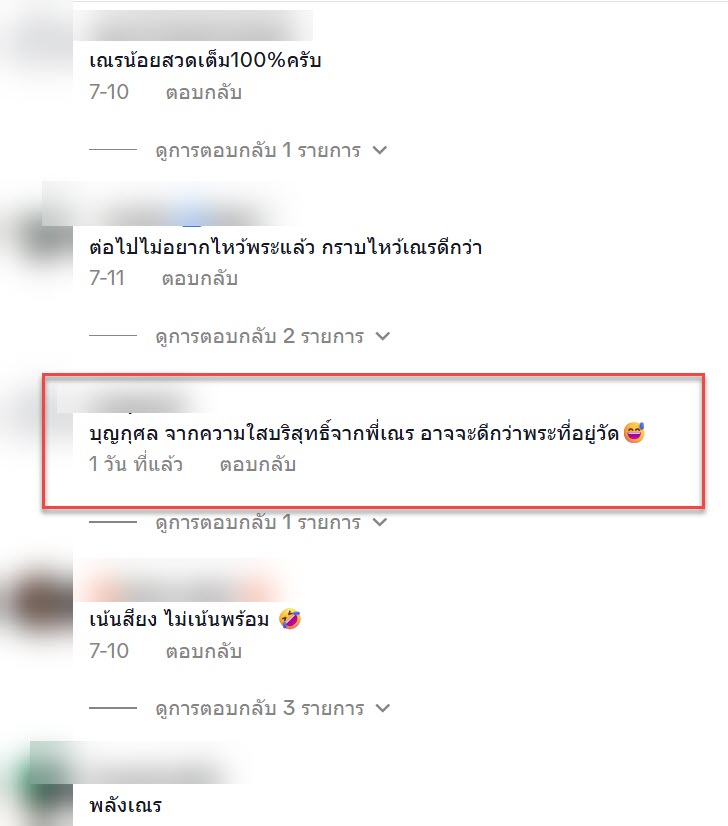This screenshot has width=728, height=826.
Task: Click the chevron of the first comment's reply expander
Action: pyautogui.click(x=380, y=150)
